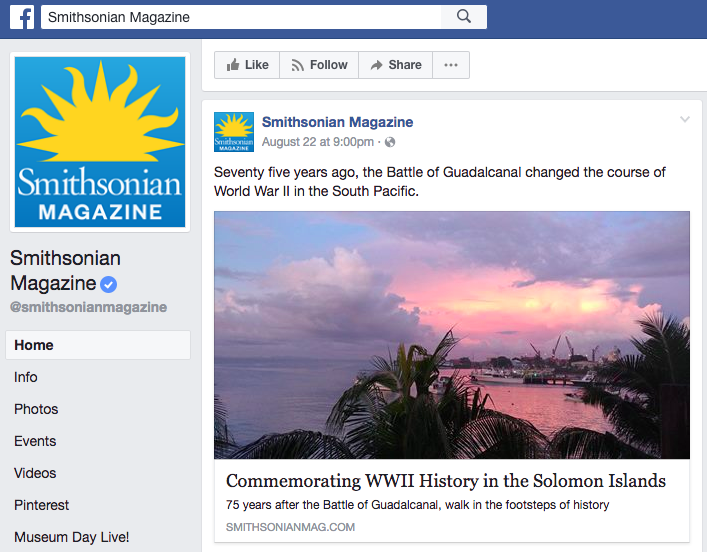Image resolution: width=707 pixels, height=552 pixels.
Task: Open the Pinterest section
Action: pyautogui.click(x=41, y=505)
